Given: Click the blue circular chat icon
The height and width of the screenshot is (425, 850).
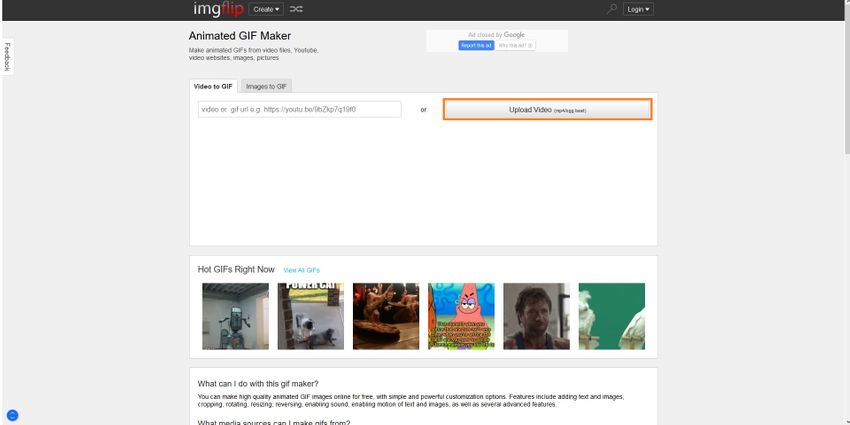Looking at the screenshot, I should click(x=12, y=416).
